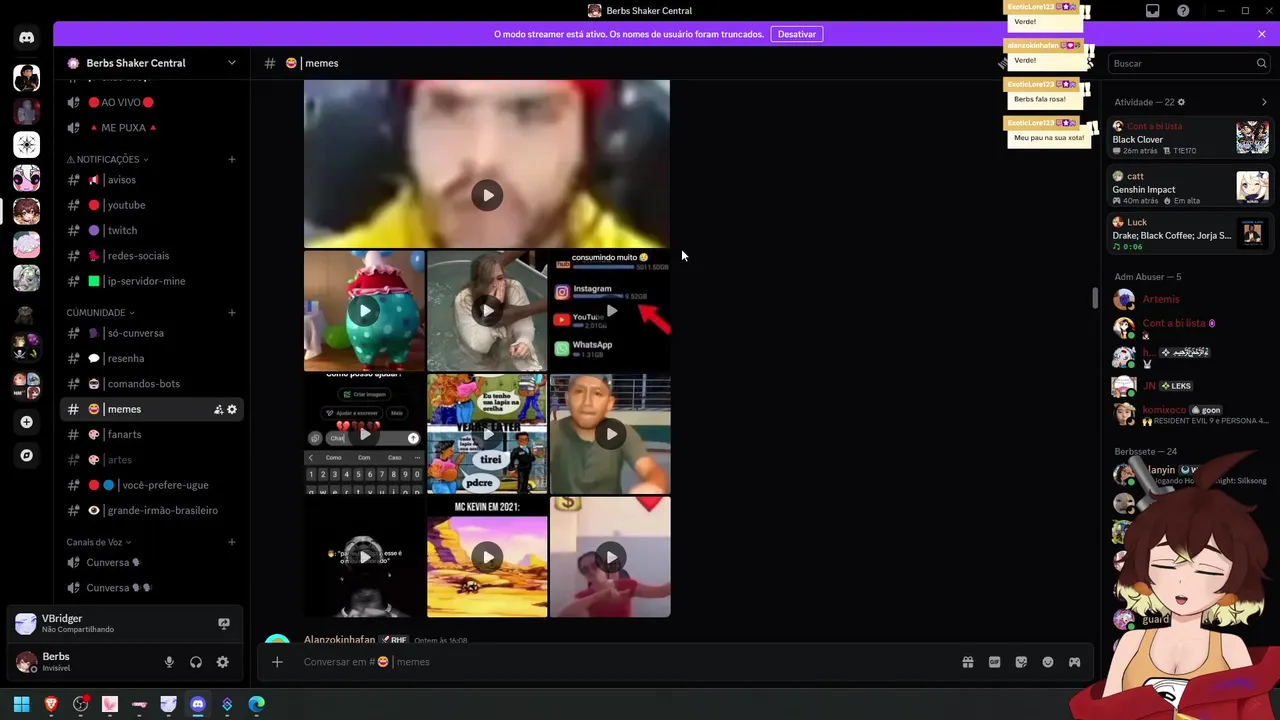Add a new server
The height and width of the screenshot is (720, 1280).
26,422
